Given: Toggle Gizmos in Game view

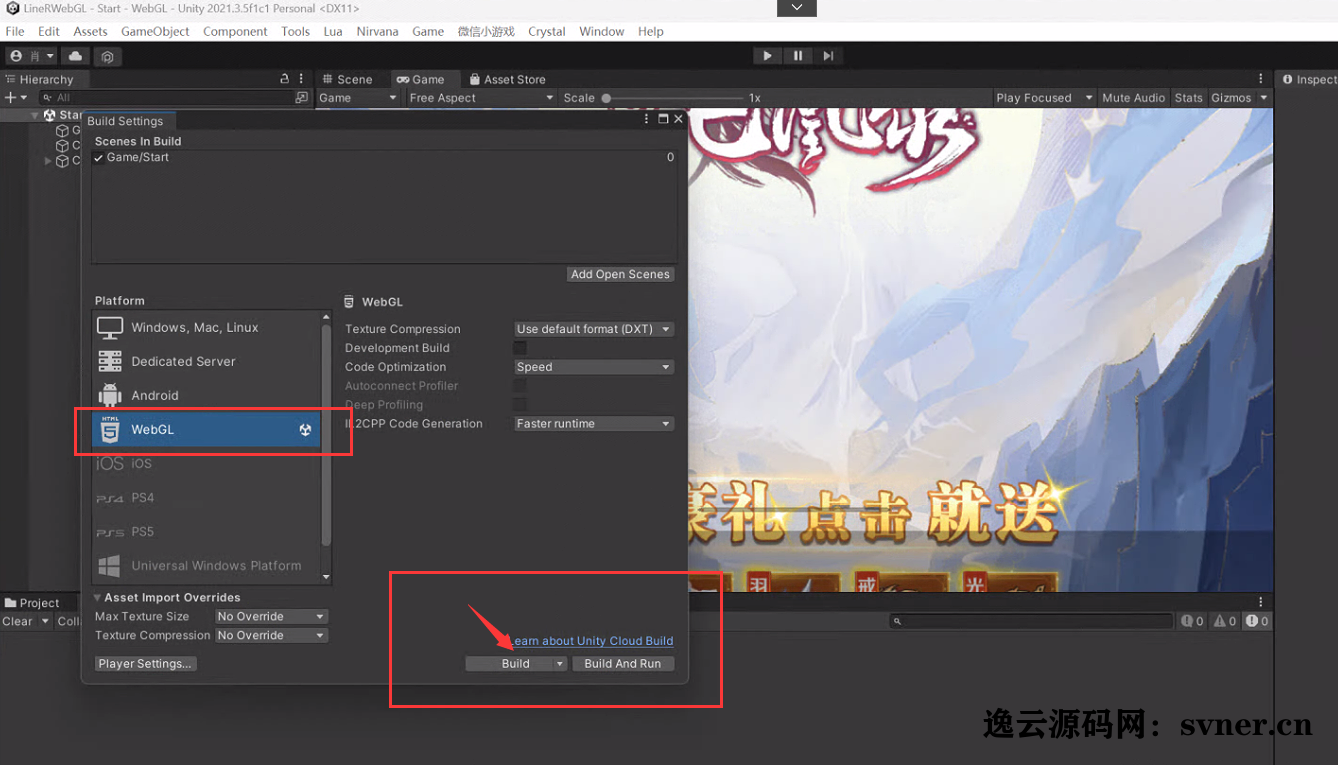Looking at the screenshot, I should (x=1231, y=98).
